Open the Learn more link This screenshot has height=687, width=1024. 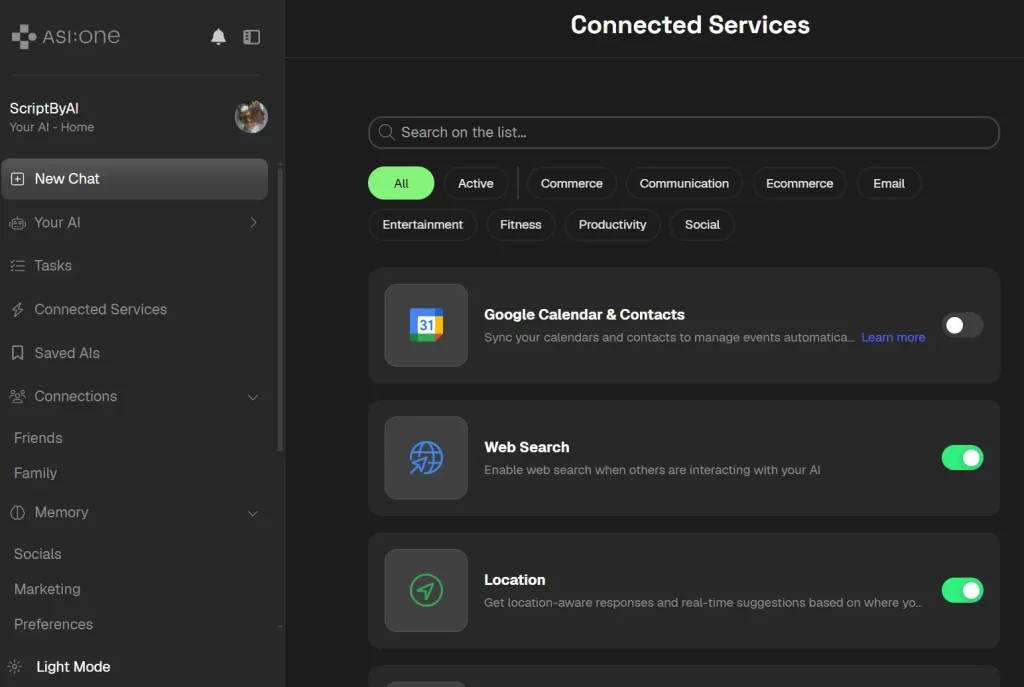coord(892,337)
